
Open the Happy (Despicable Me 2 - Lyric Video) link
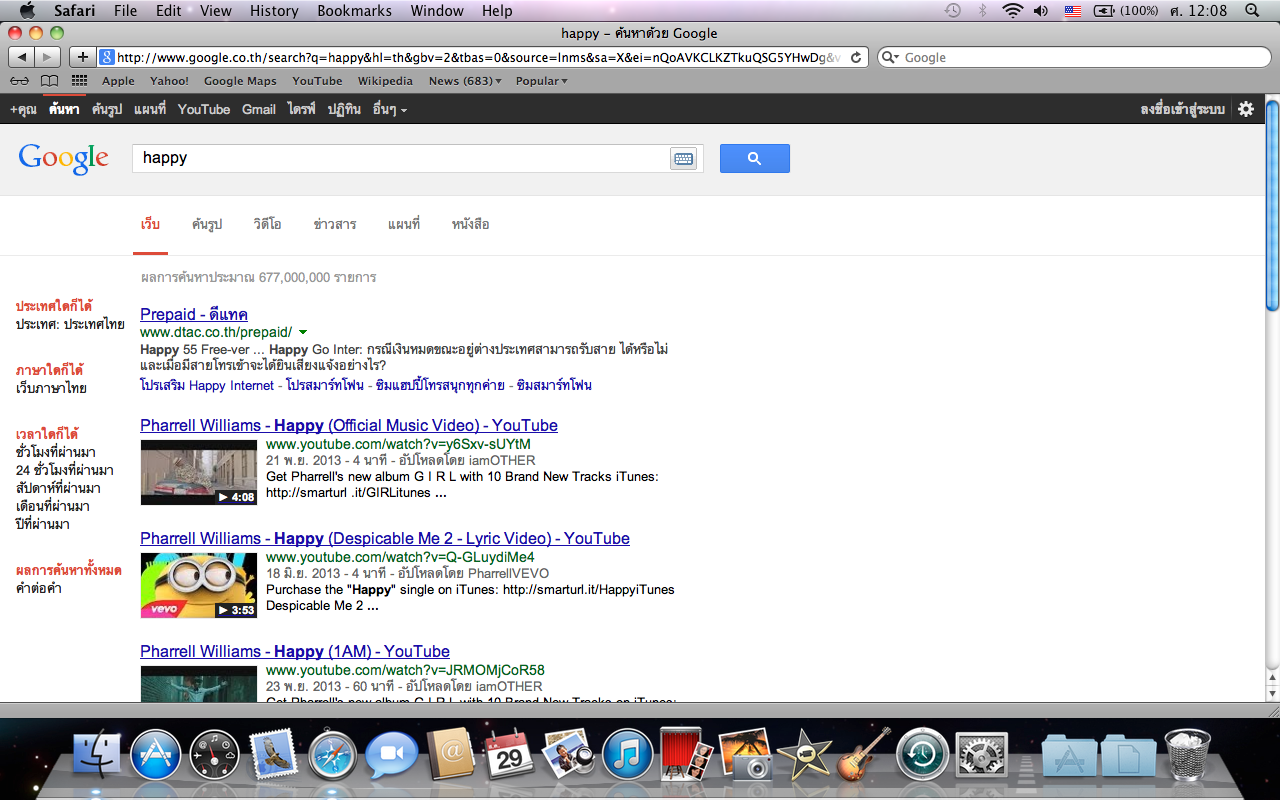(385, 538)
